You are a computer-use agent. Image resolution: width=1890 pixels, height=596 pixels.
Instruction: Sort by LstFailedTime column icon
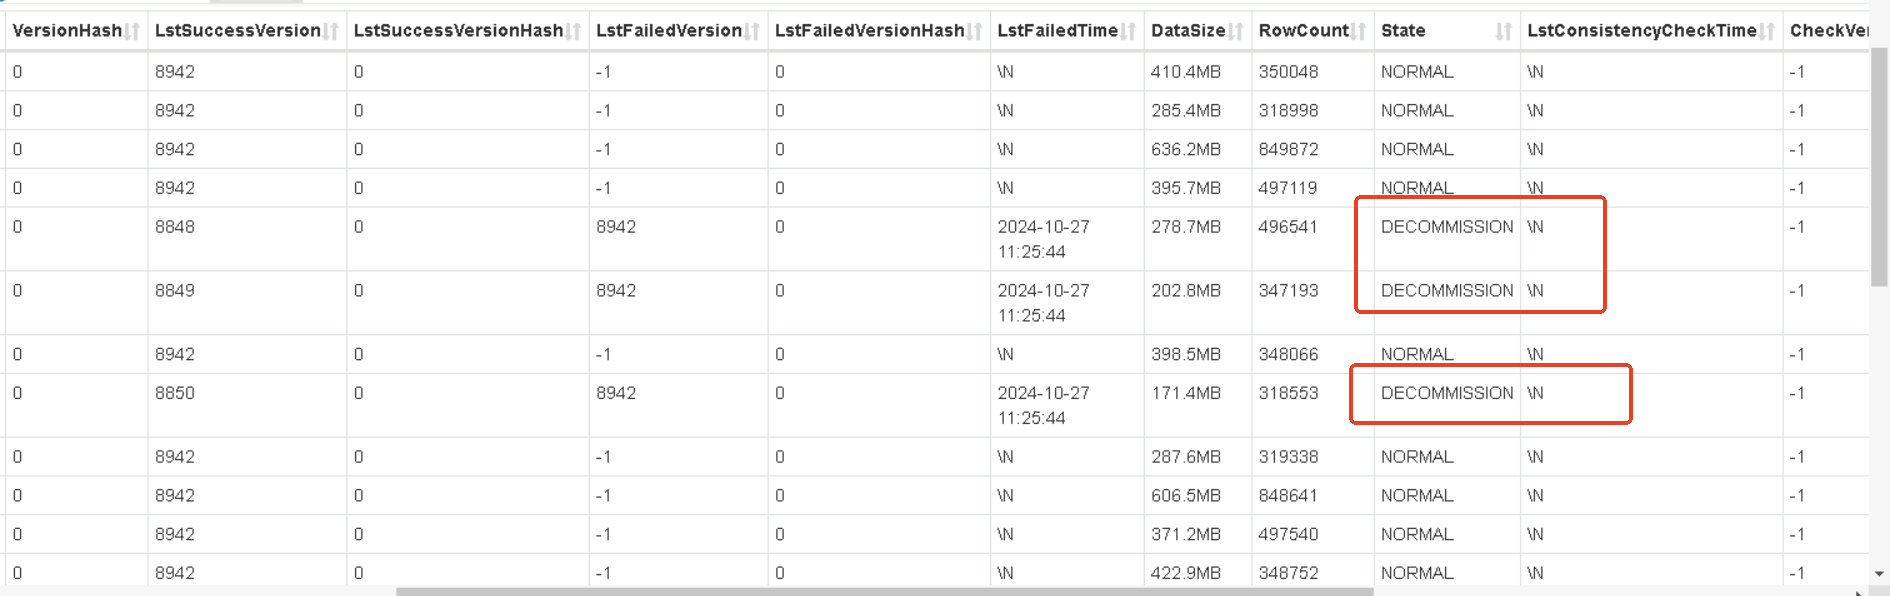point(1129,32)
